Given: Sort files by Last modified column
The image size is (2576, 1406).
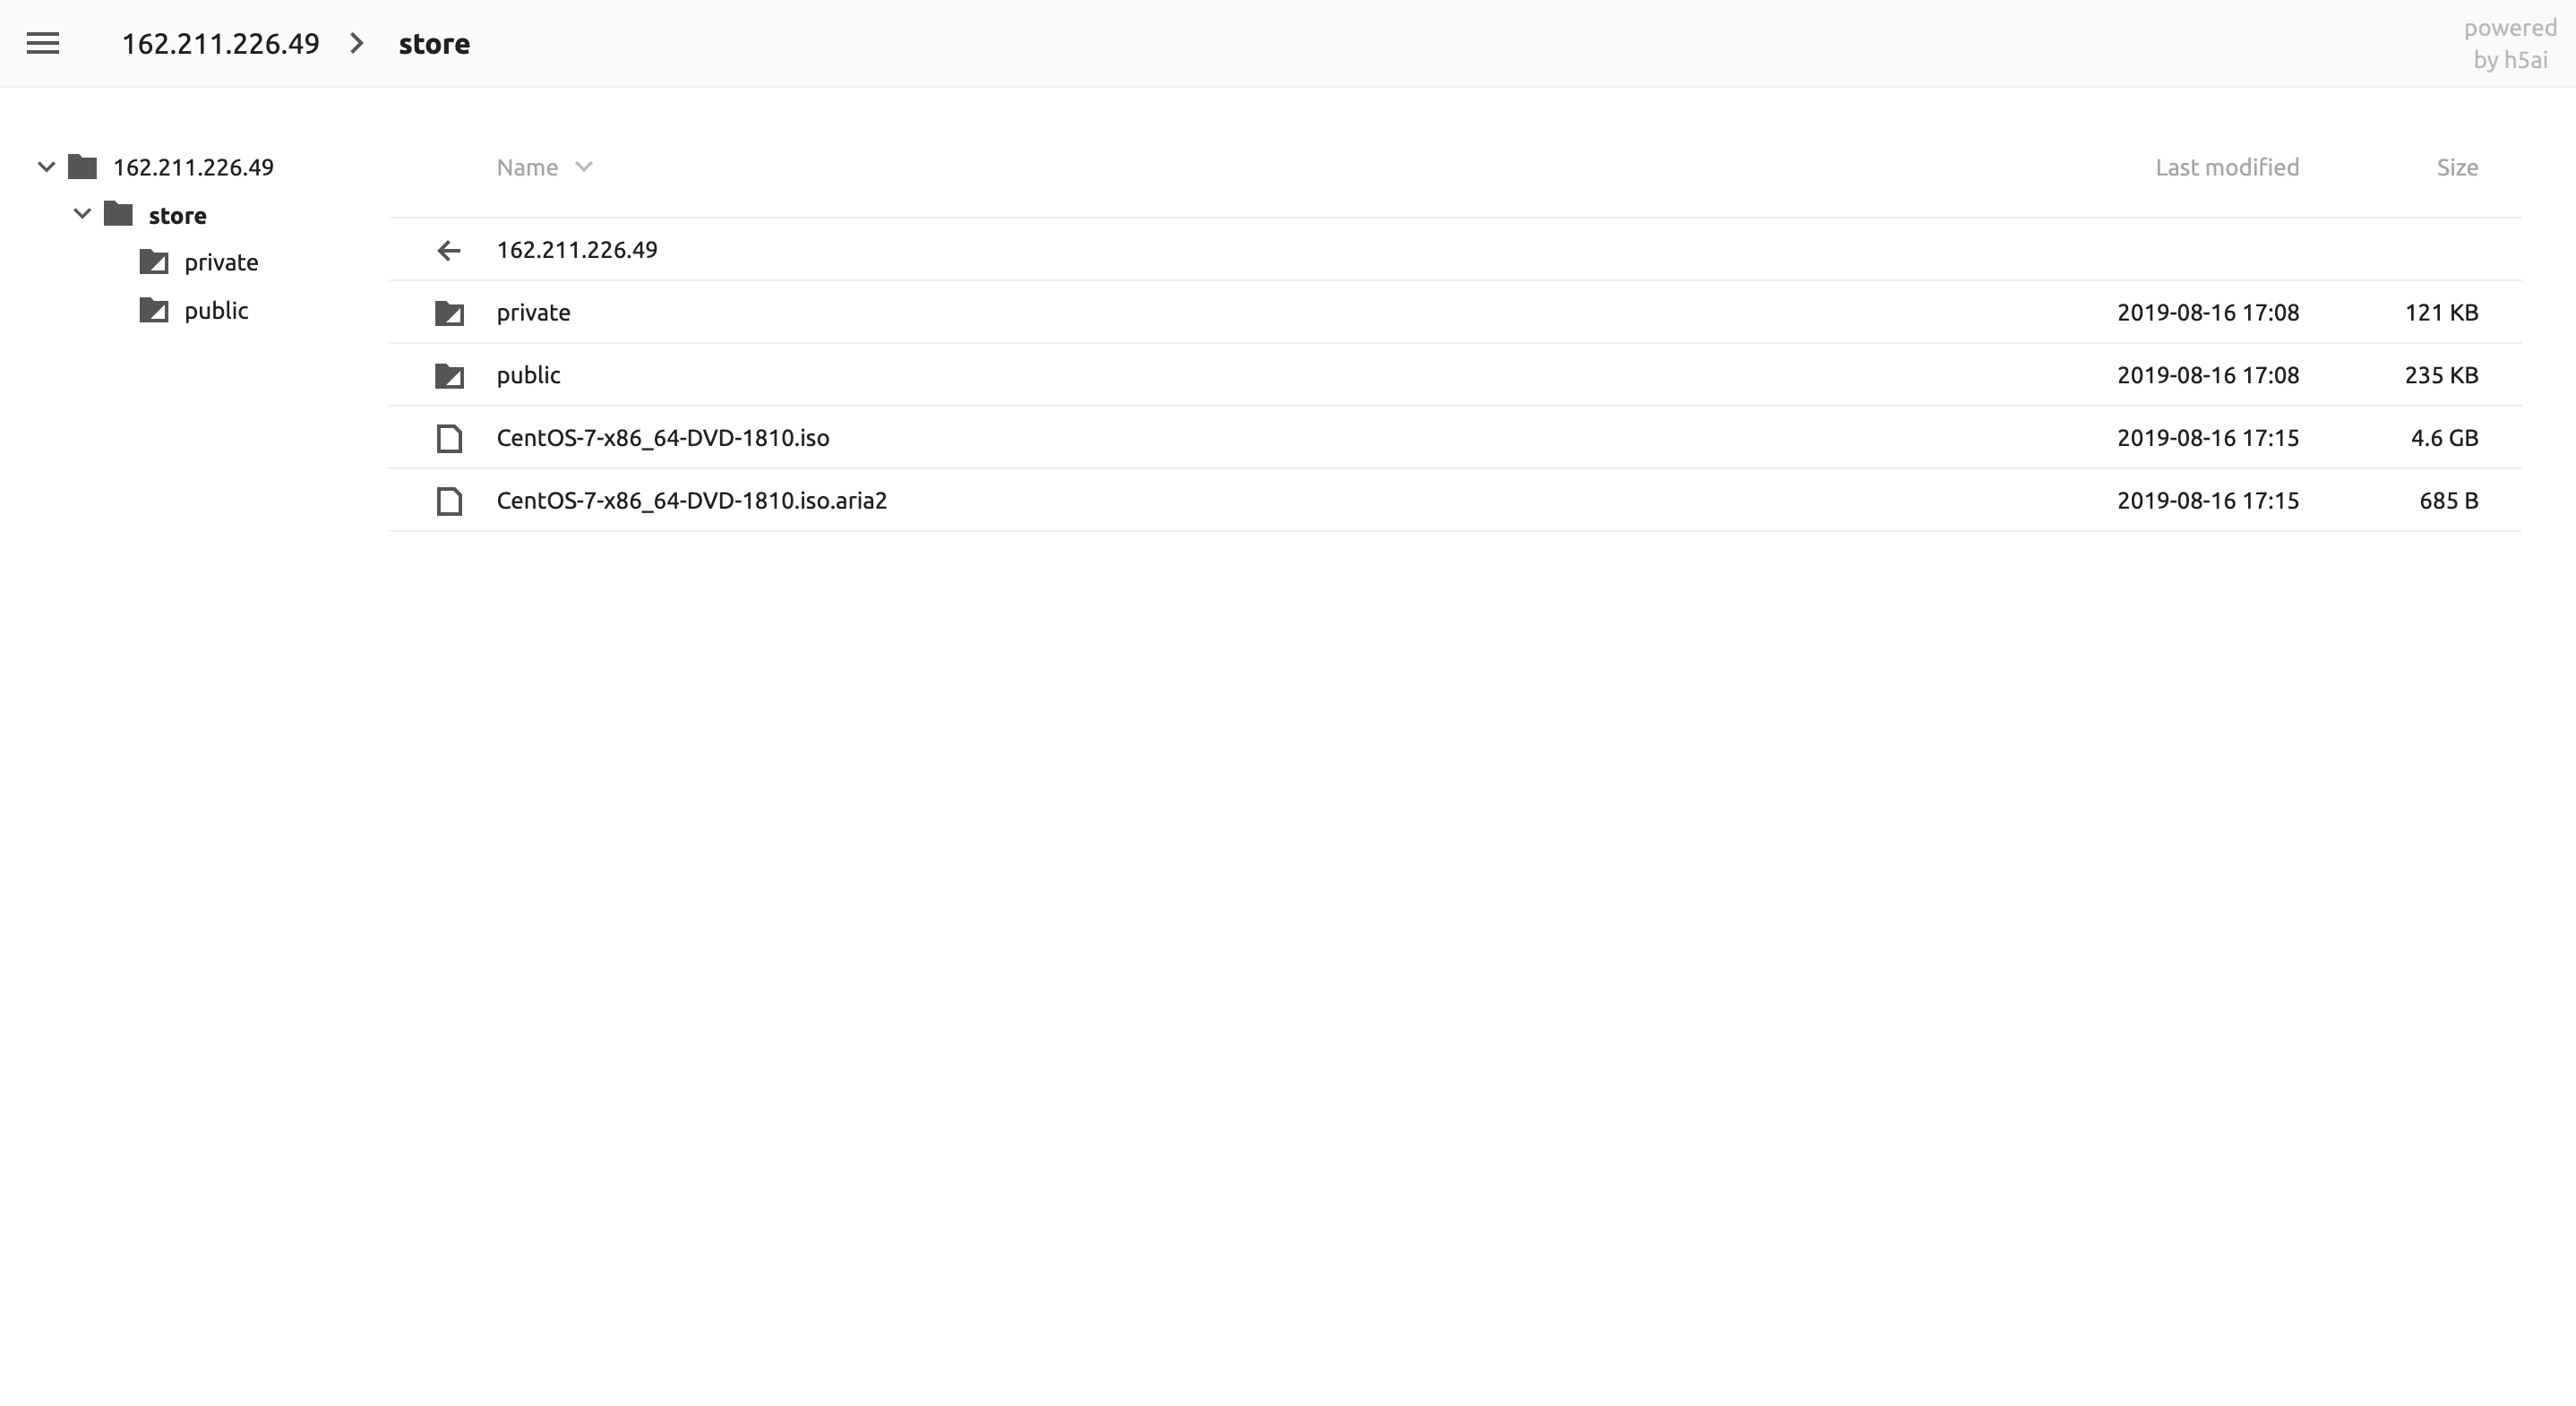Looking at the screenshot, I should click(2227, 167).
